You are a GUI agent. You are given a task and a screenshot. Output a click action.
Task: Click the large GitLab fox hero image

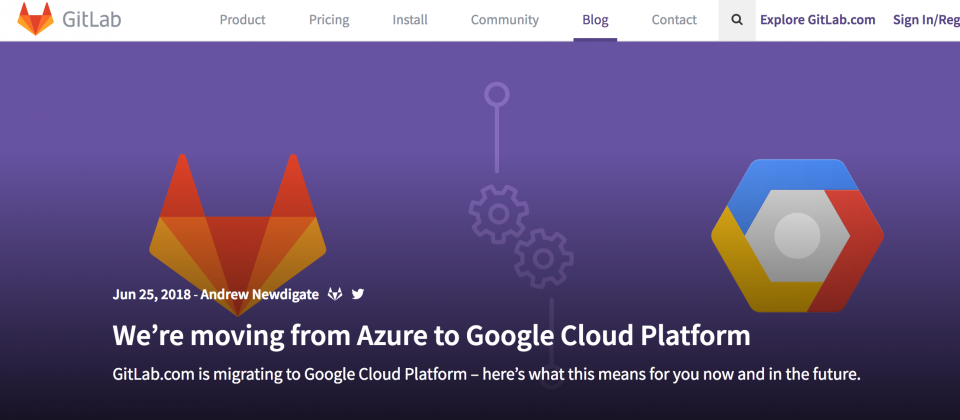[x=238, y=234]
